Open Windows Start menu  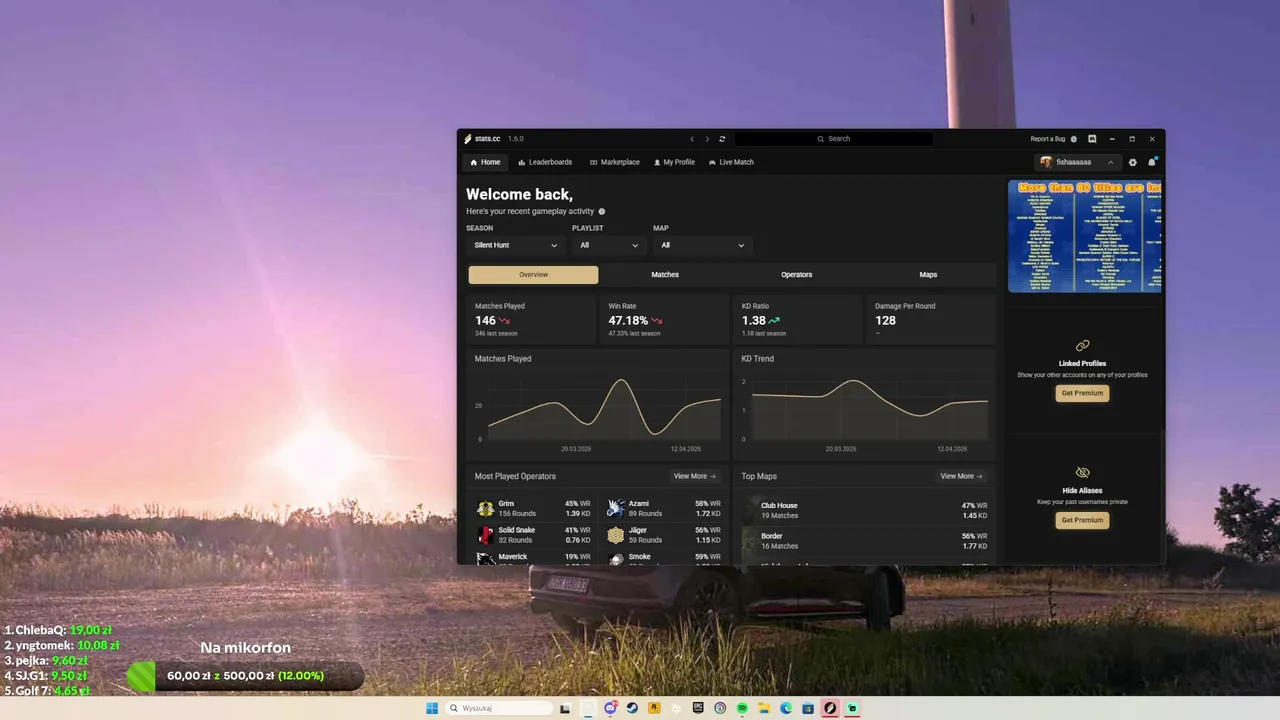(432, 708)
